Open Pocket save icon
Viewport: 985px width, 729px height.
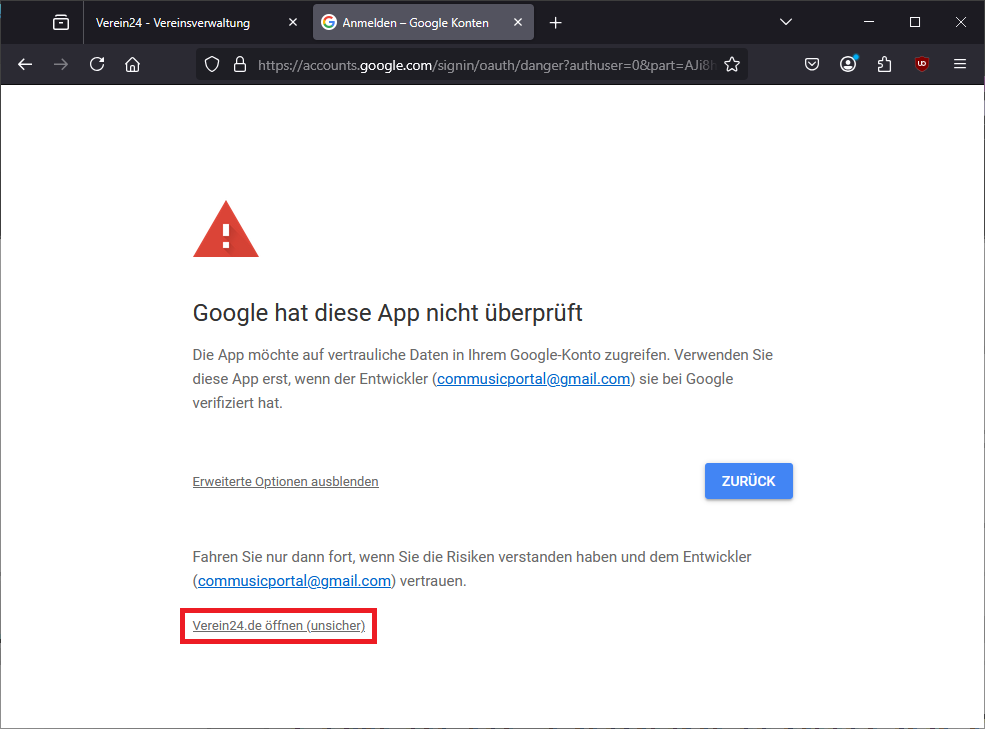coord(812,64)
